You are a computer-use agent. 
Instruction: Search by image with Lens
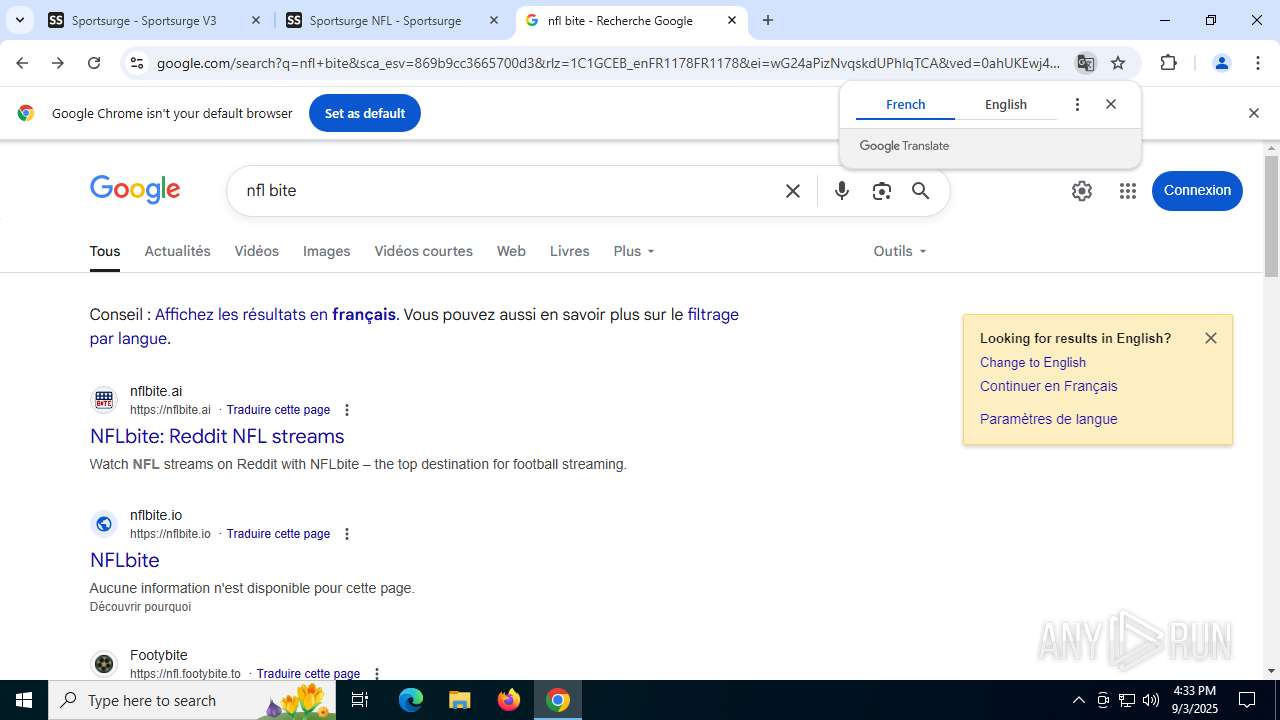pos(881,191)
